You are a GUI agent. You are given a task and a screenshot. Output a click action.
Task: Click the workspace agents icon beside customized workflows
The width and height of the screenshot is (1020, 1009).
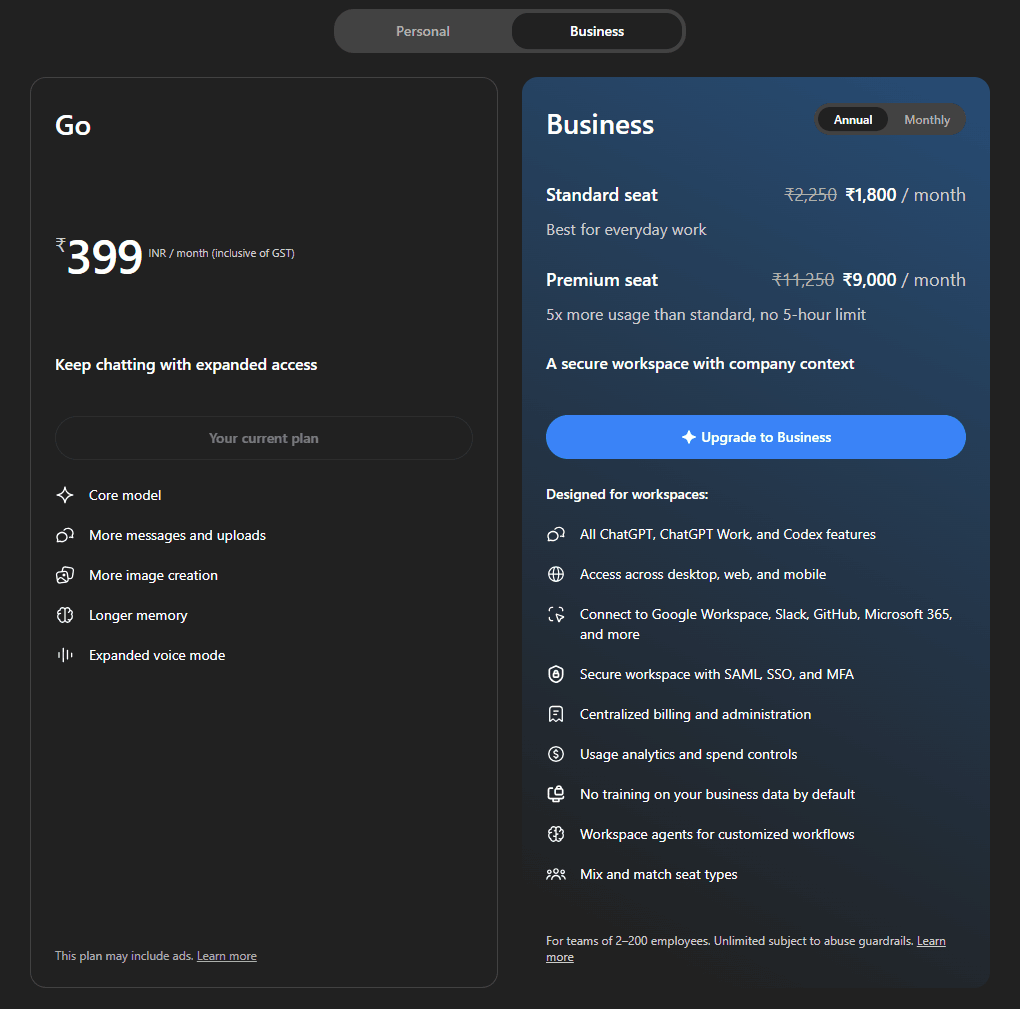tap(556, 834)
